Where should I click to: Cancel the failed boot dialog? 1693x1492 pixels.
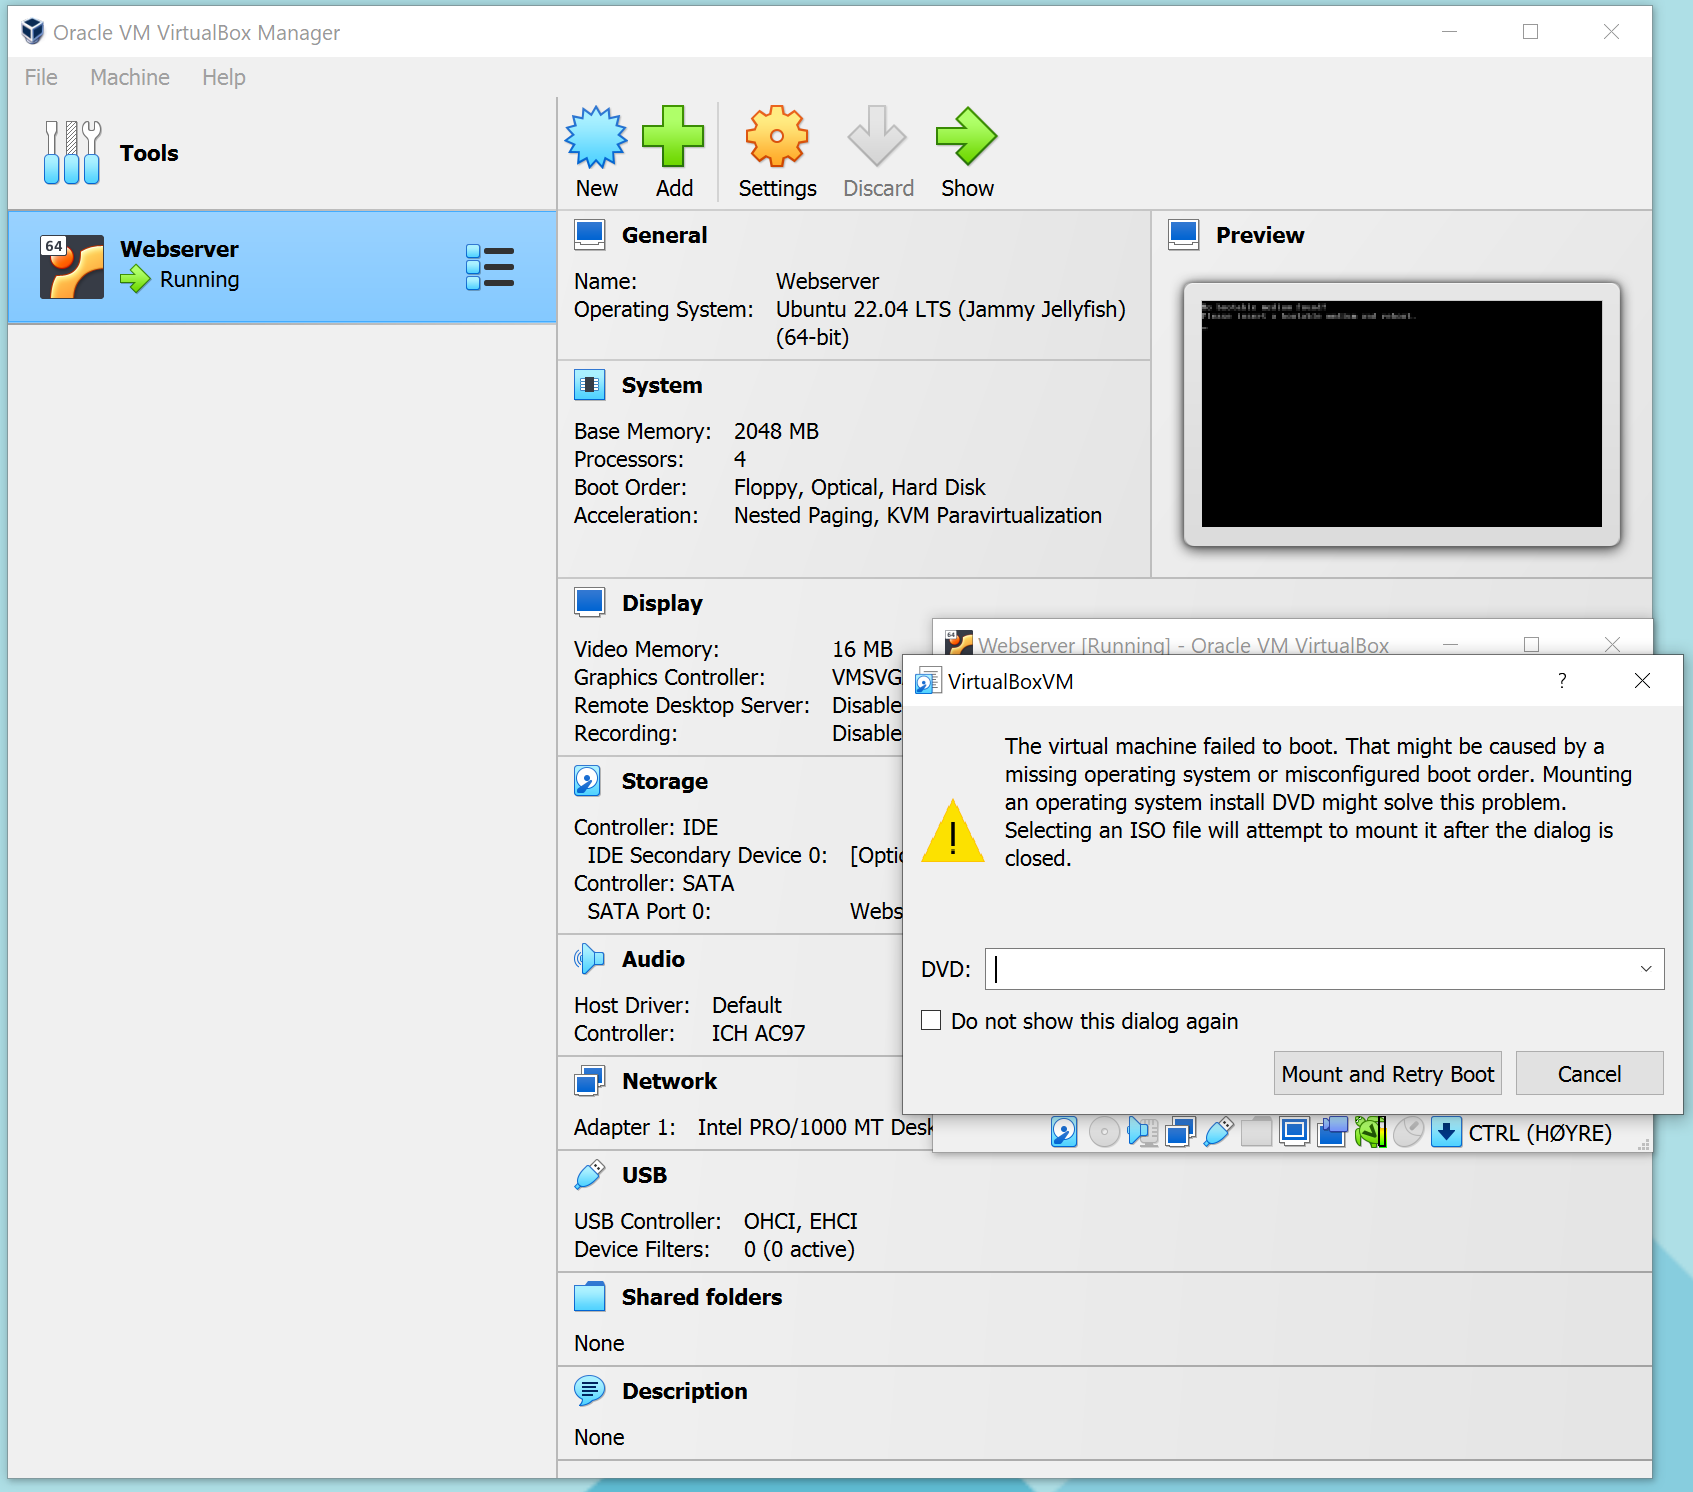click(x=1589, y=1073)
